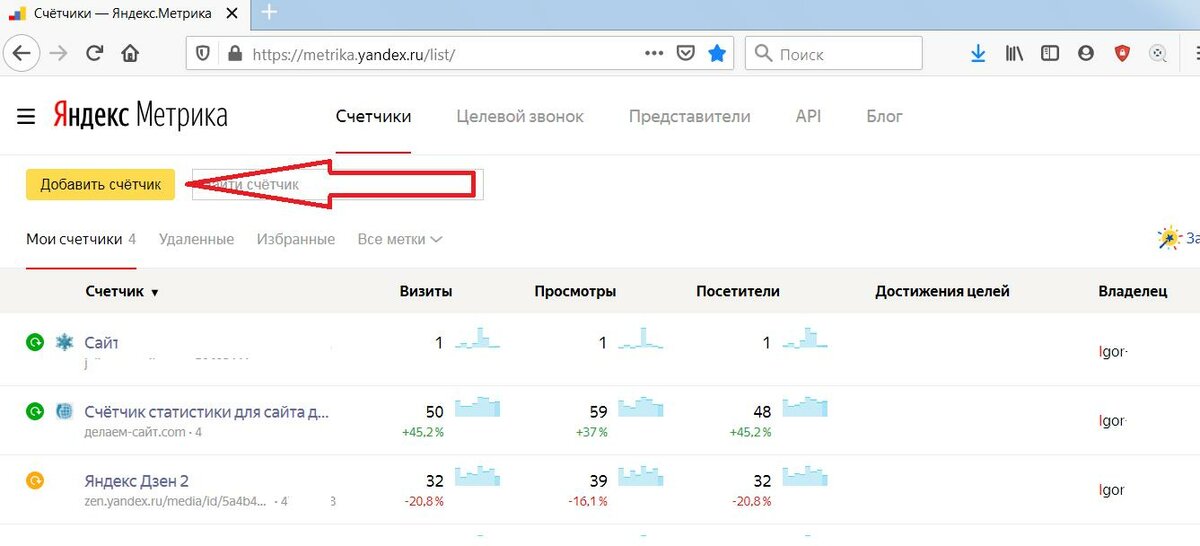Viewport: 1200px width, 546px height.
Task: Sort the list by Счетчик column arrow
Action: tap(154, 293)
